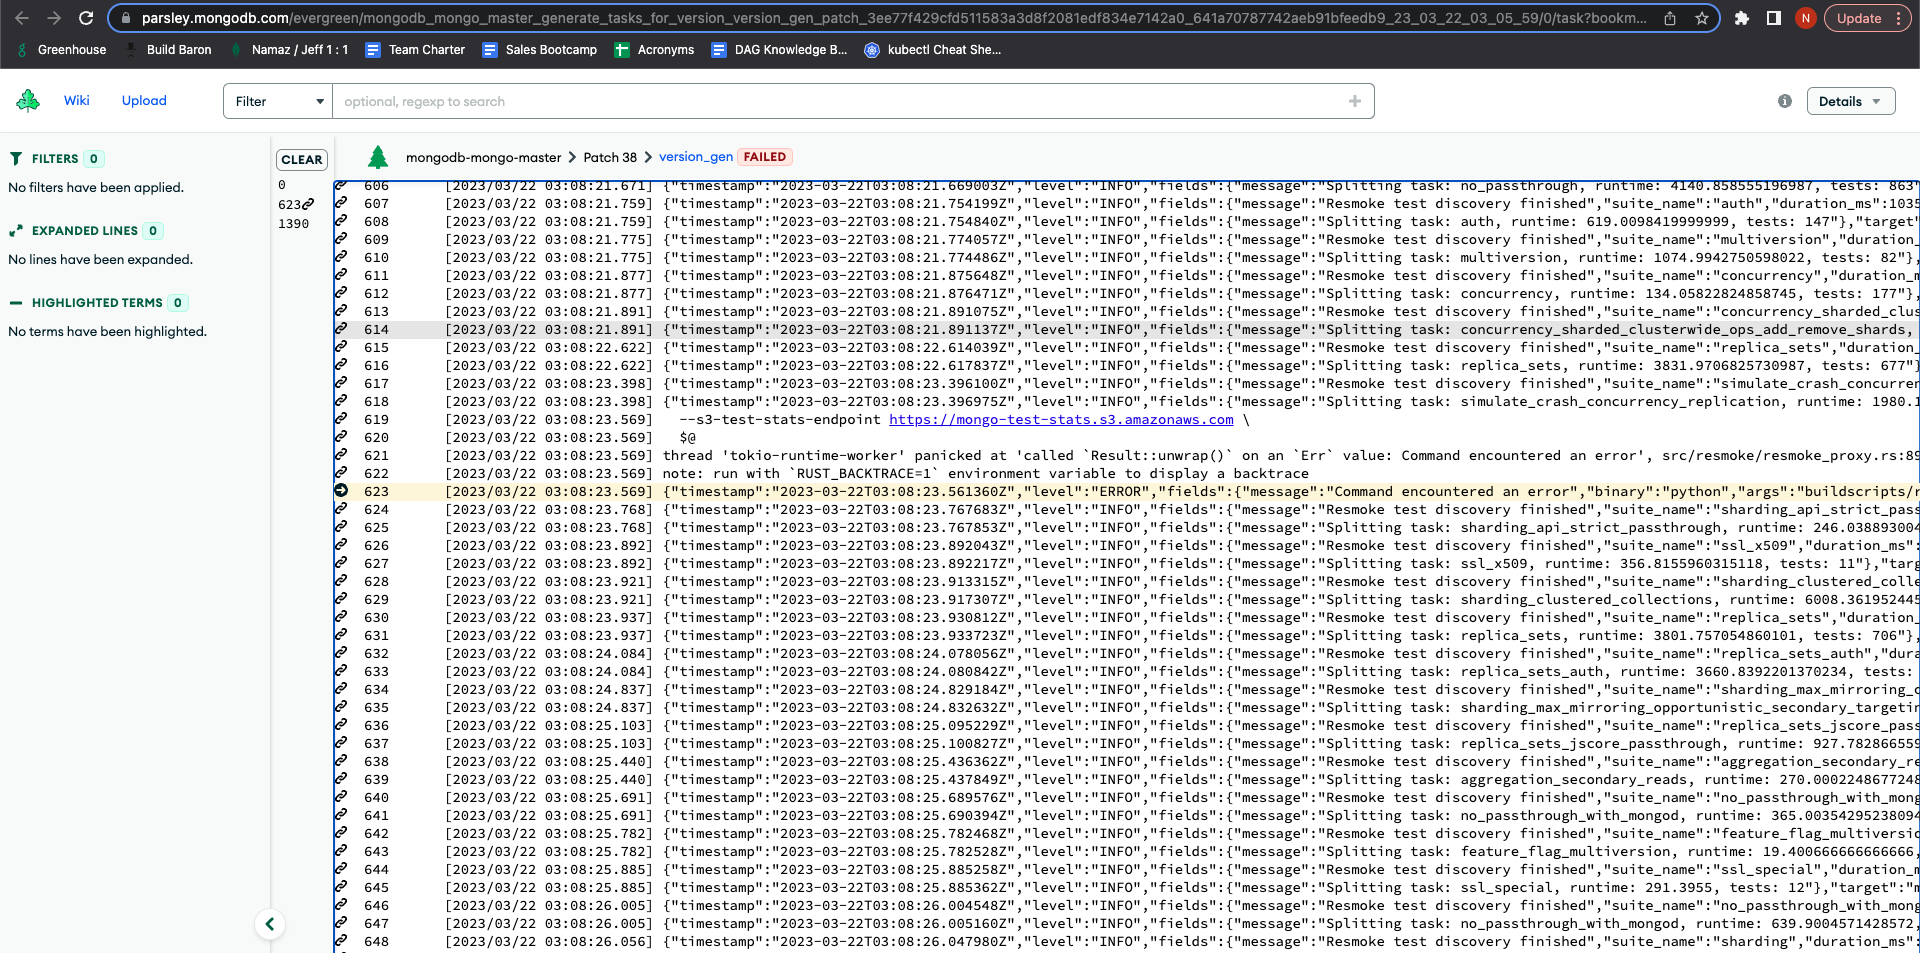Open the Filter dropdown
This screenshot has height=953, width=1920.
tap(277, 101)
